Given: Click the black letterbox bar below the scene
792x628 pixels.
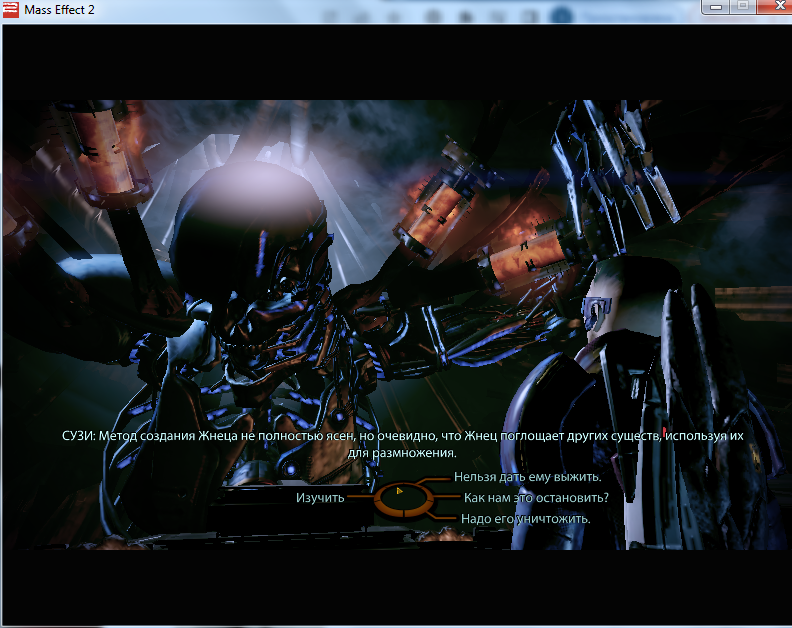Looking at the screenshot, I should pos(396,585).
